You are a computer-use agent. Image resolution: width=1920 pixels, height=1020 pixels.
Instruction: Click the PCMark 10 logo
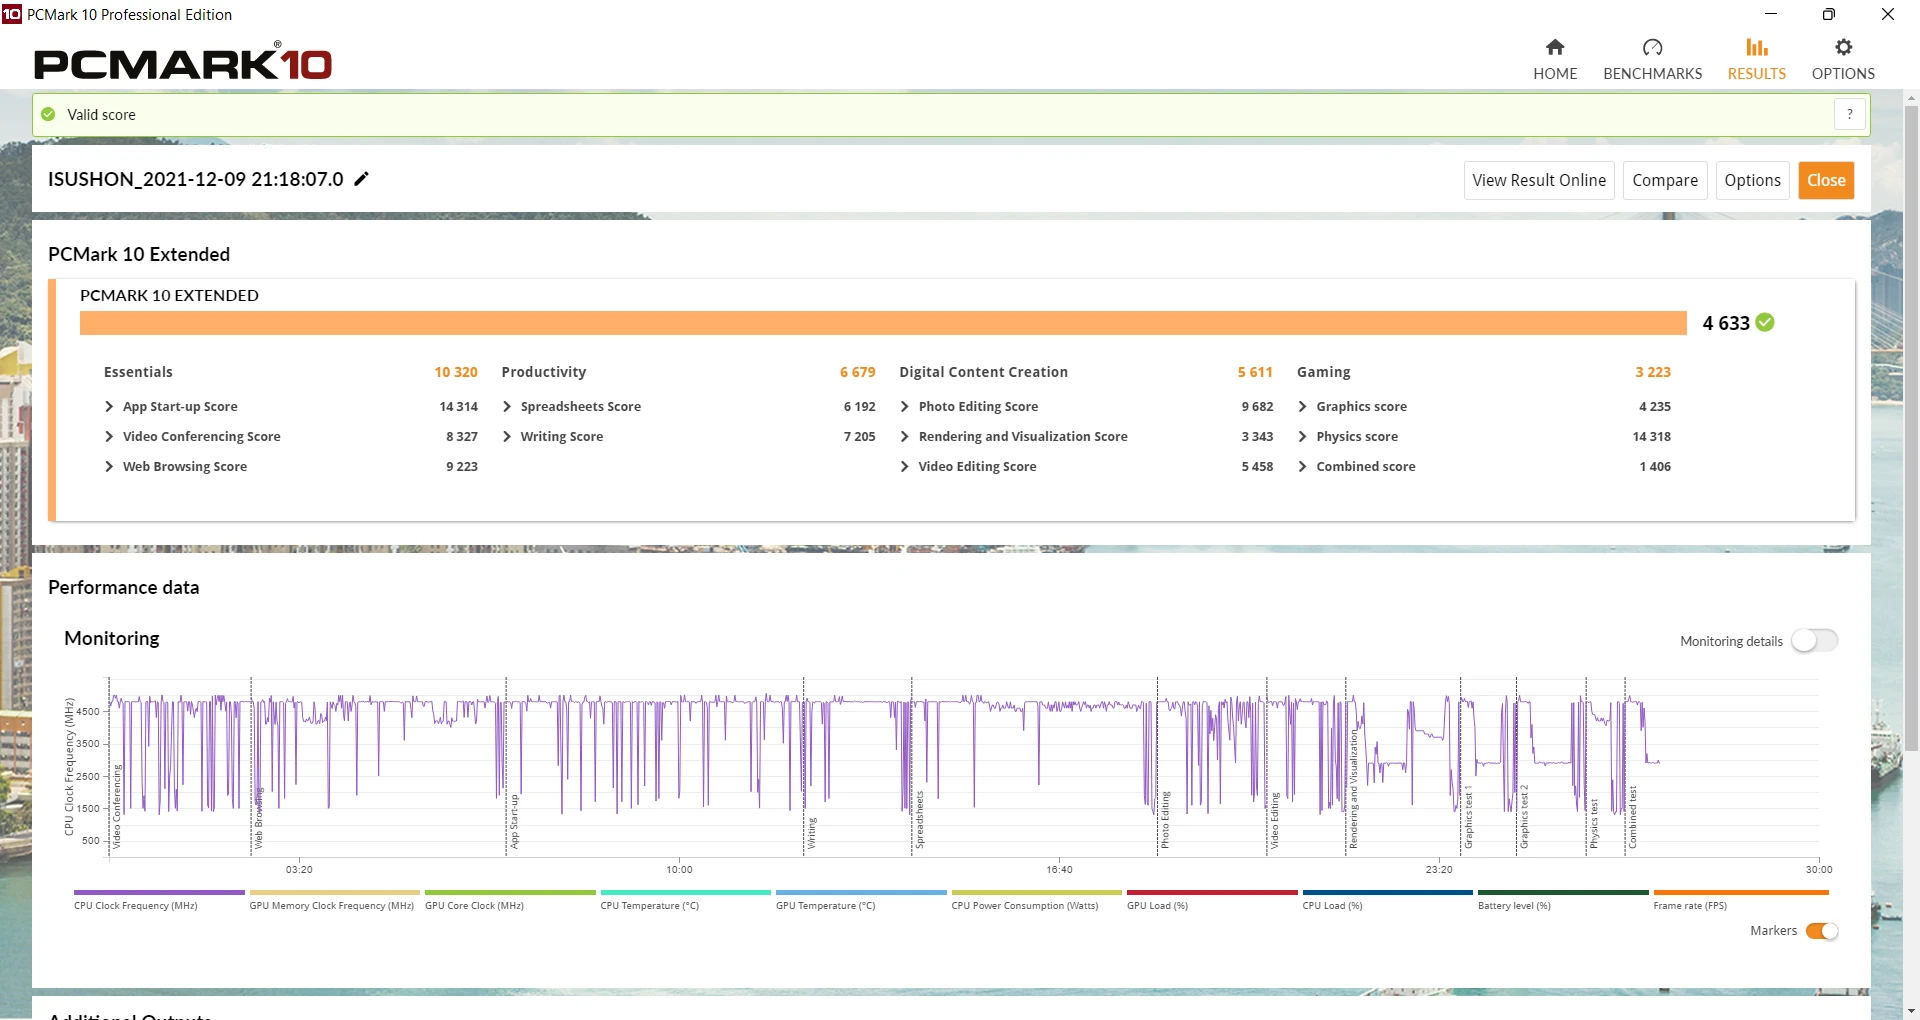coord(183,62)
